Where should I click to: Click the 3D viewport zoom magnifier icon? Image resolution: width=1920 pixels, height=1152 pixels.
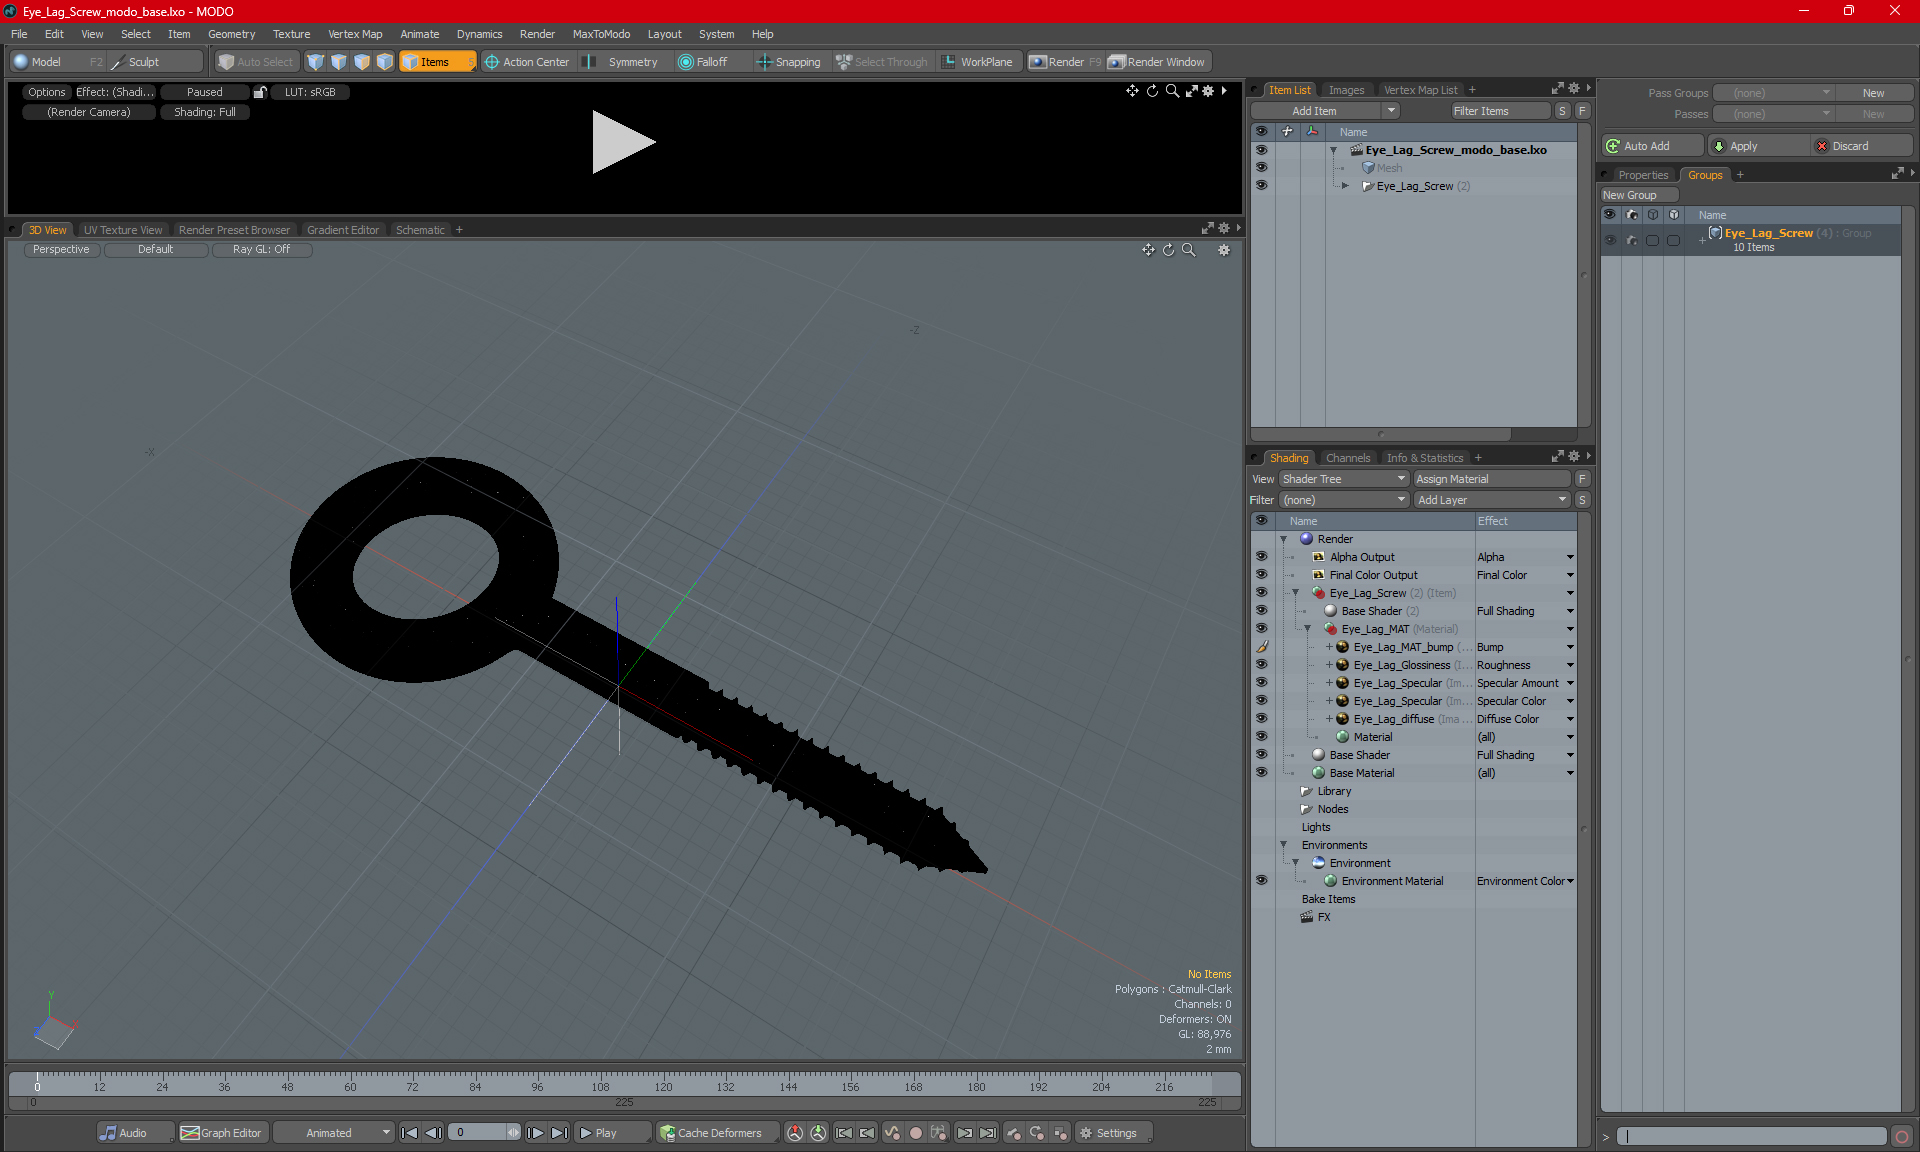[1189, 250]
